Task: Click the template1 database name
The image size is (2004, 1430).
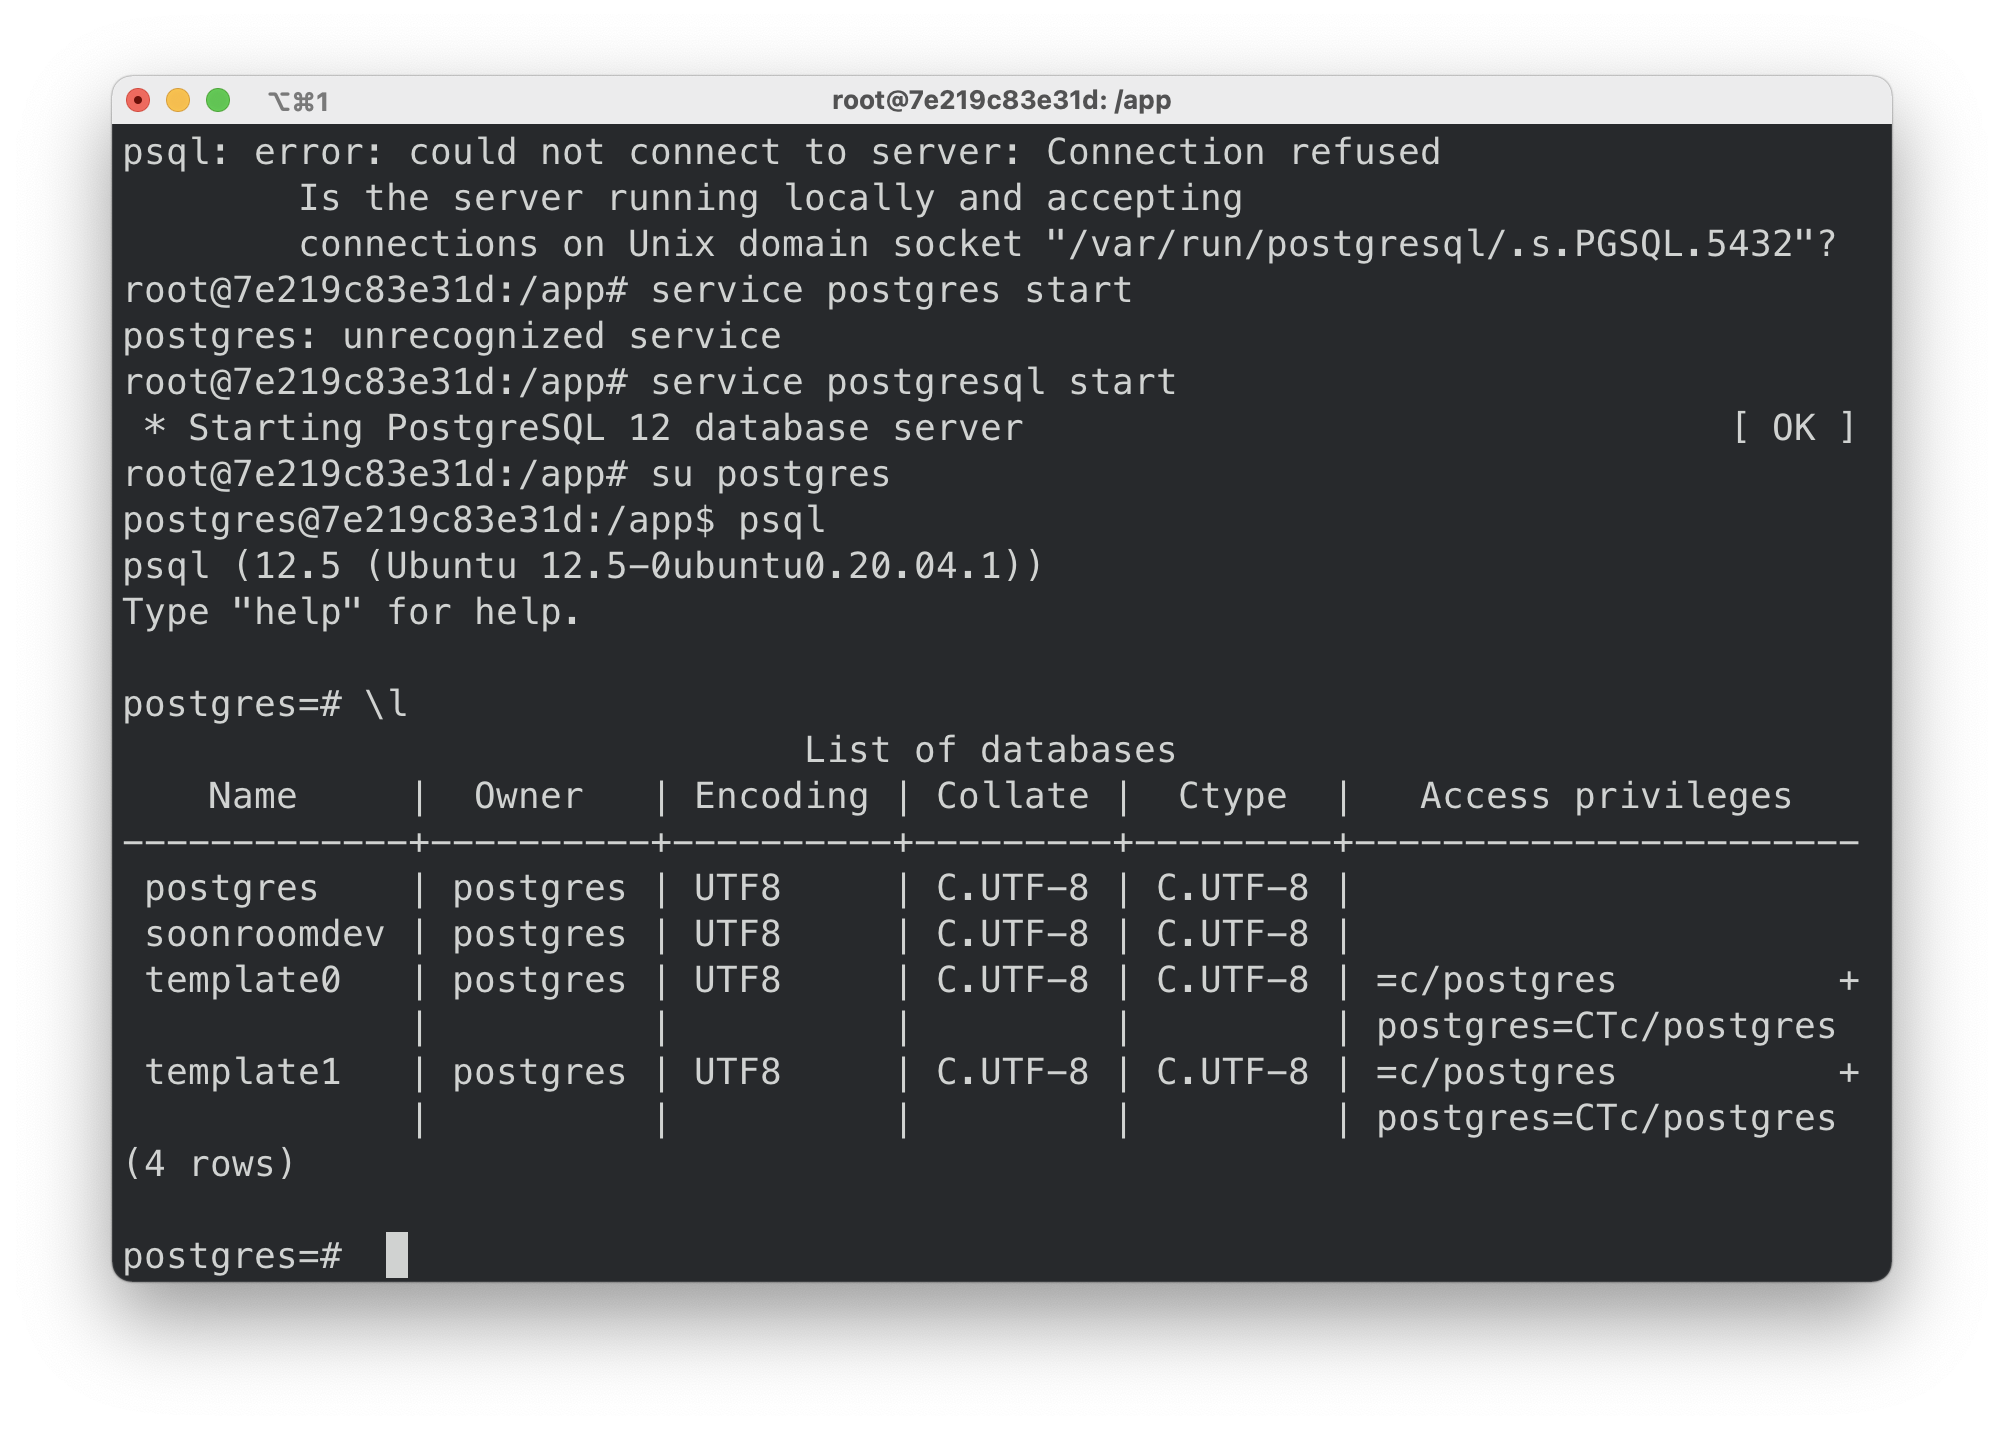Action: point(242,1072)
